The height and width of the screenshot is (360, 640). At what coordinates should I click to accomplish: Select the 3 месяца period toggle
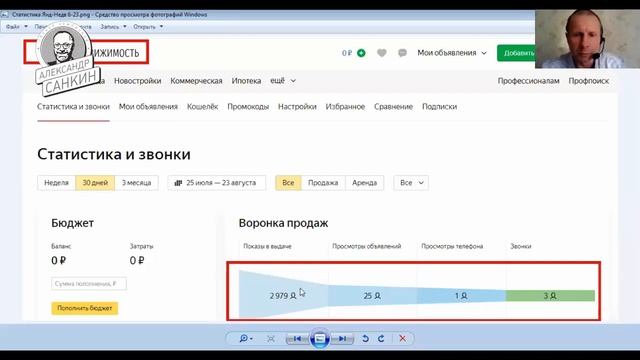coord(136,183)
